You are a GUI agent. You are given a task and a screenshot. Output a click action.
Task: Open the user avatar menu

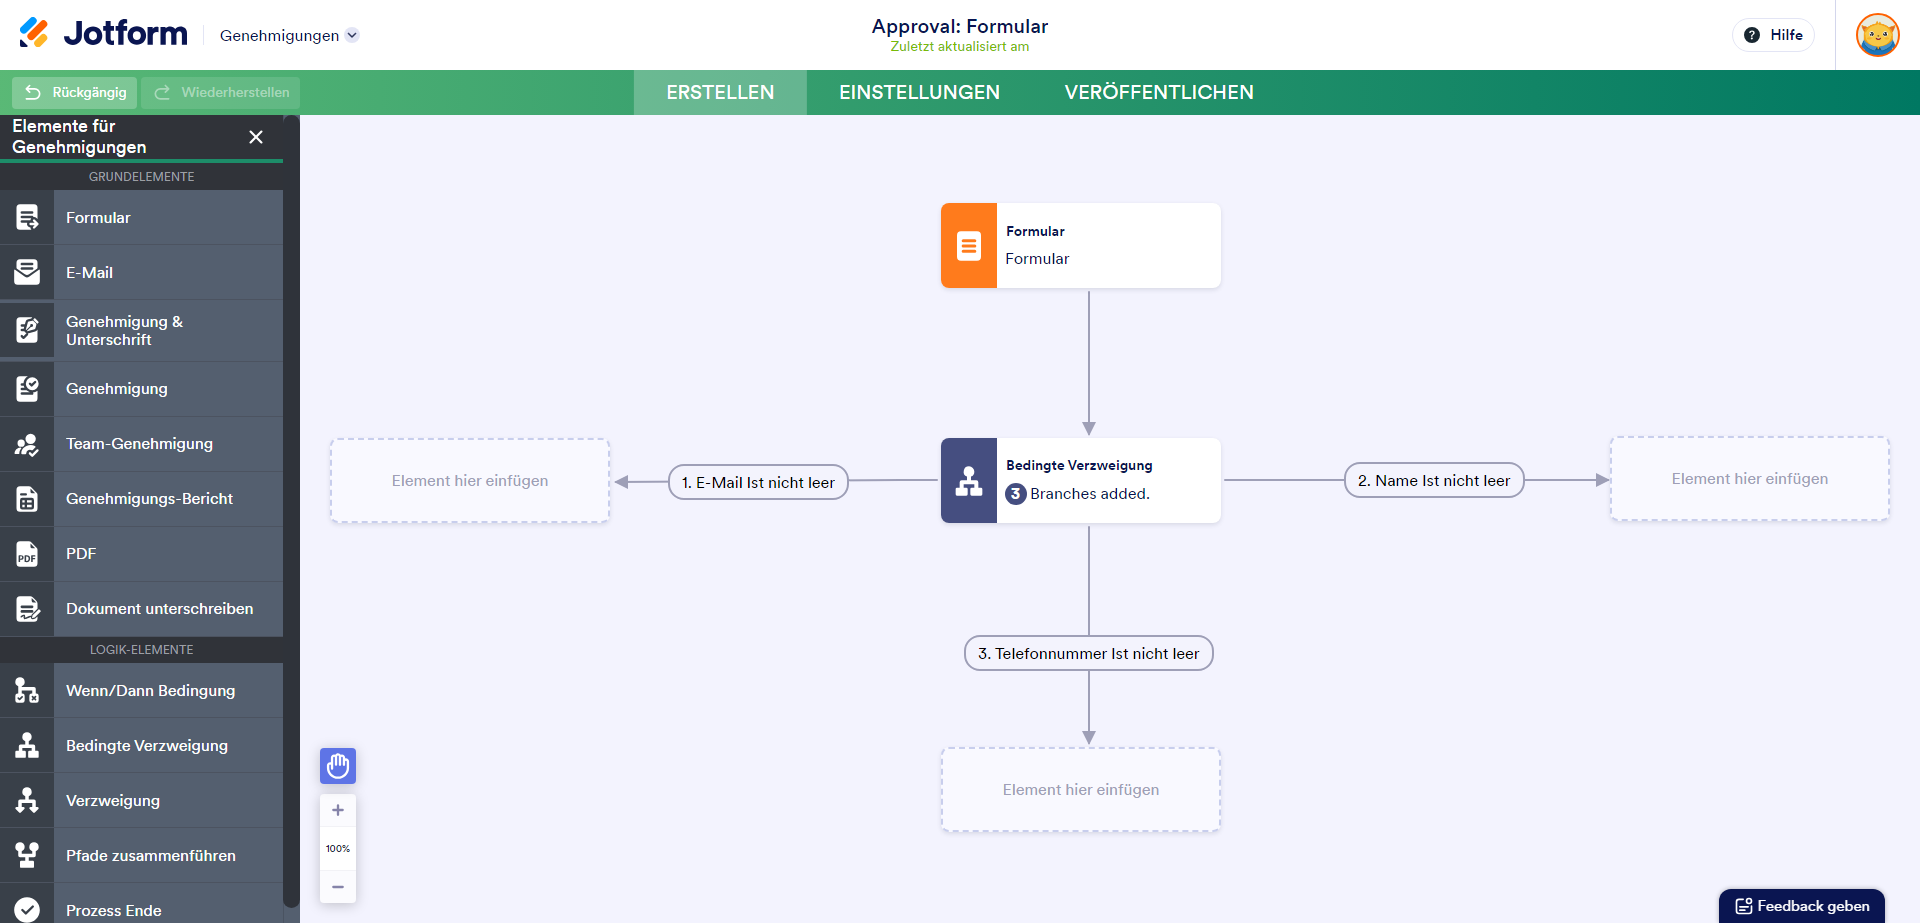(1877, 35)
